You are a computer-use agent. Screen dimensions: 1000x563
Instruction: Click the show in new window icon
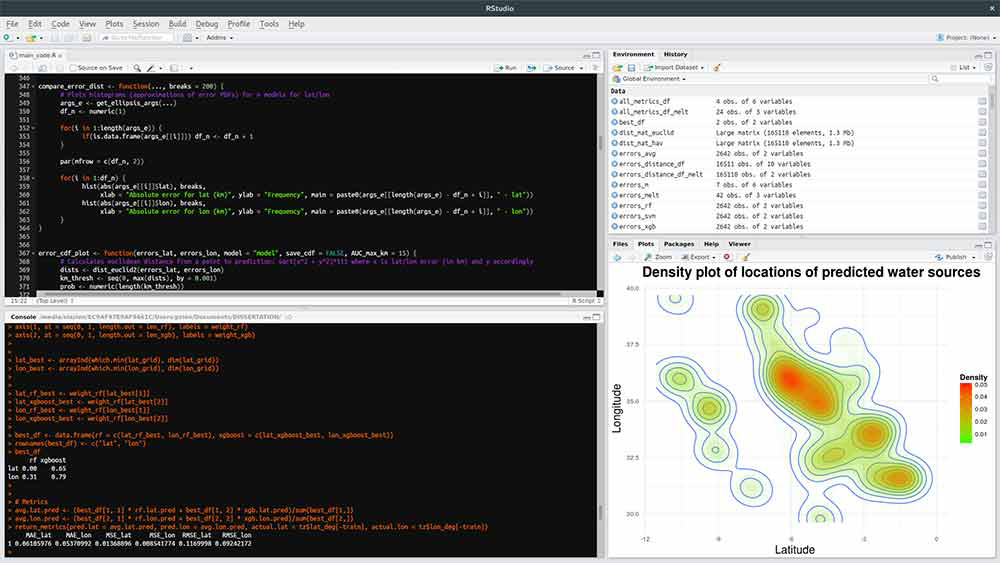coord(43,68)
